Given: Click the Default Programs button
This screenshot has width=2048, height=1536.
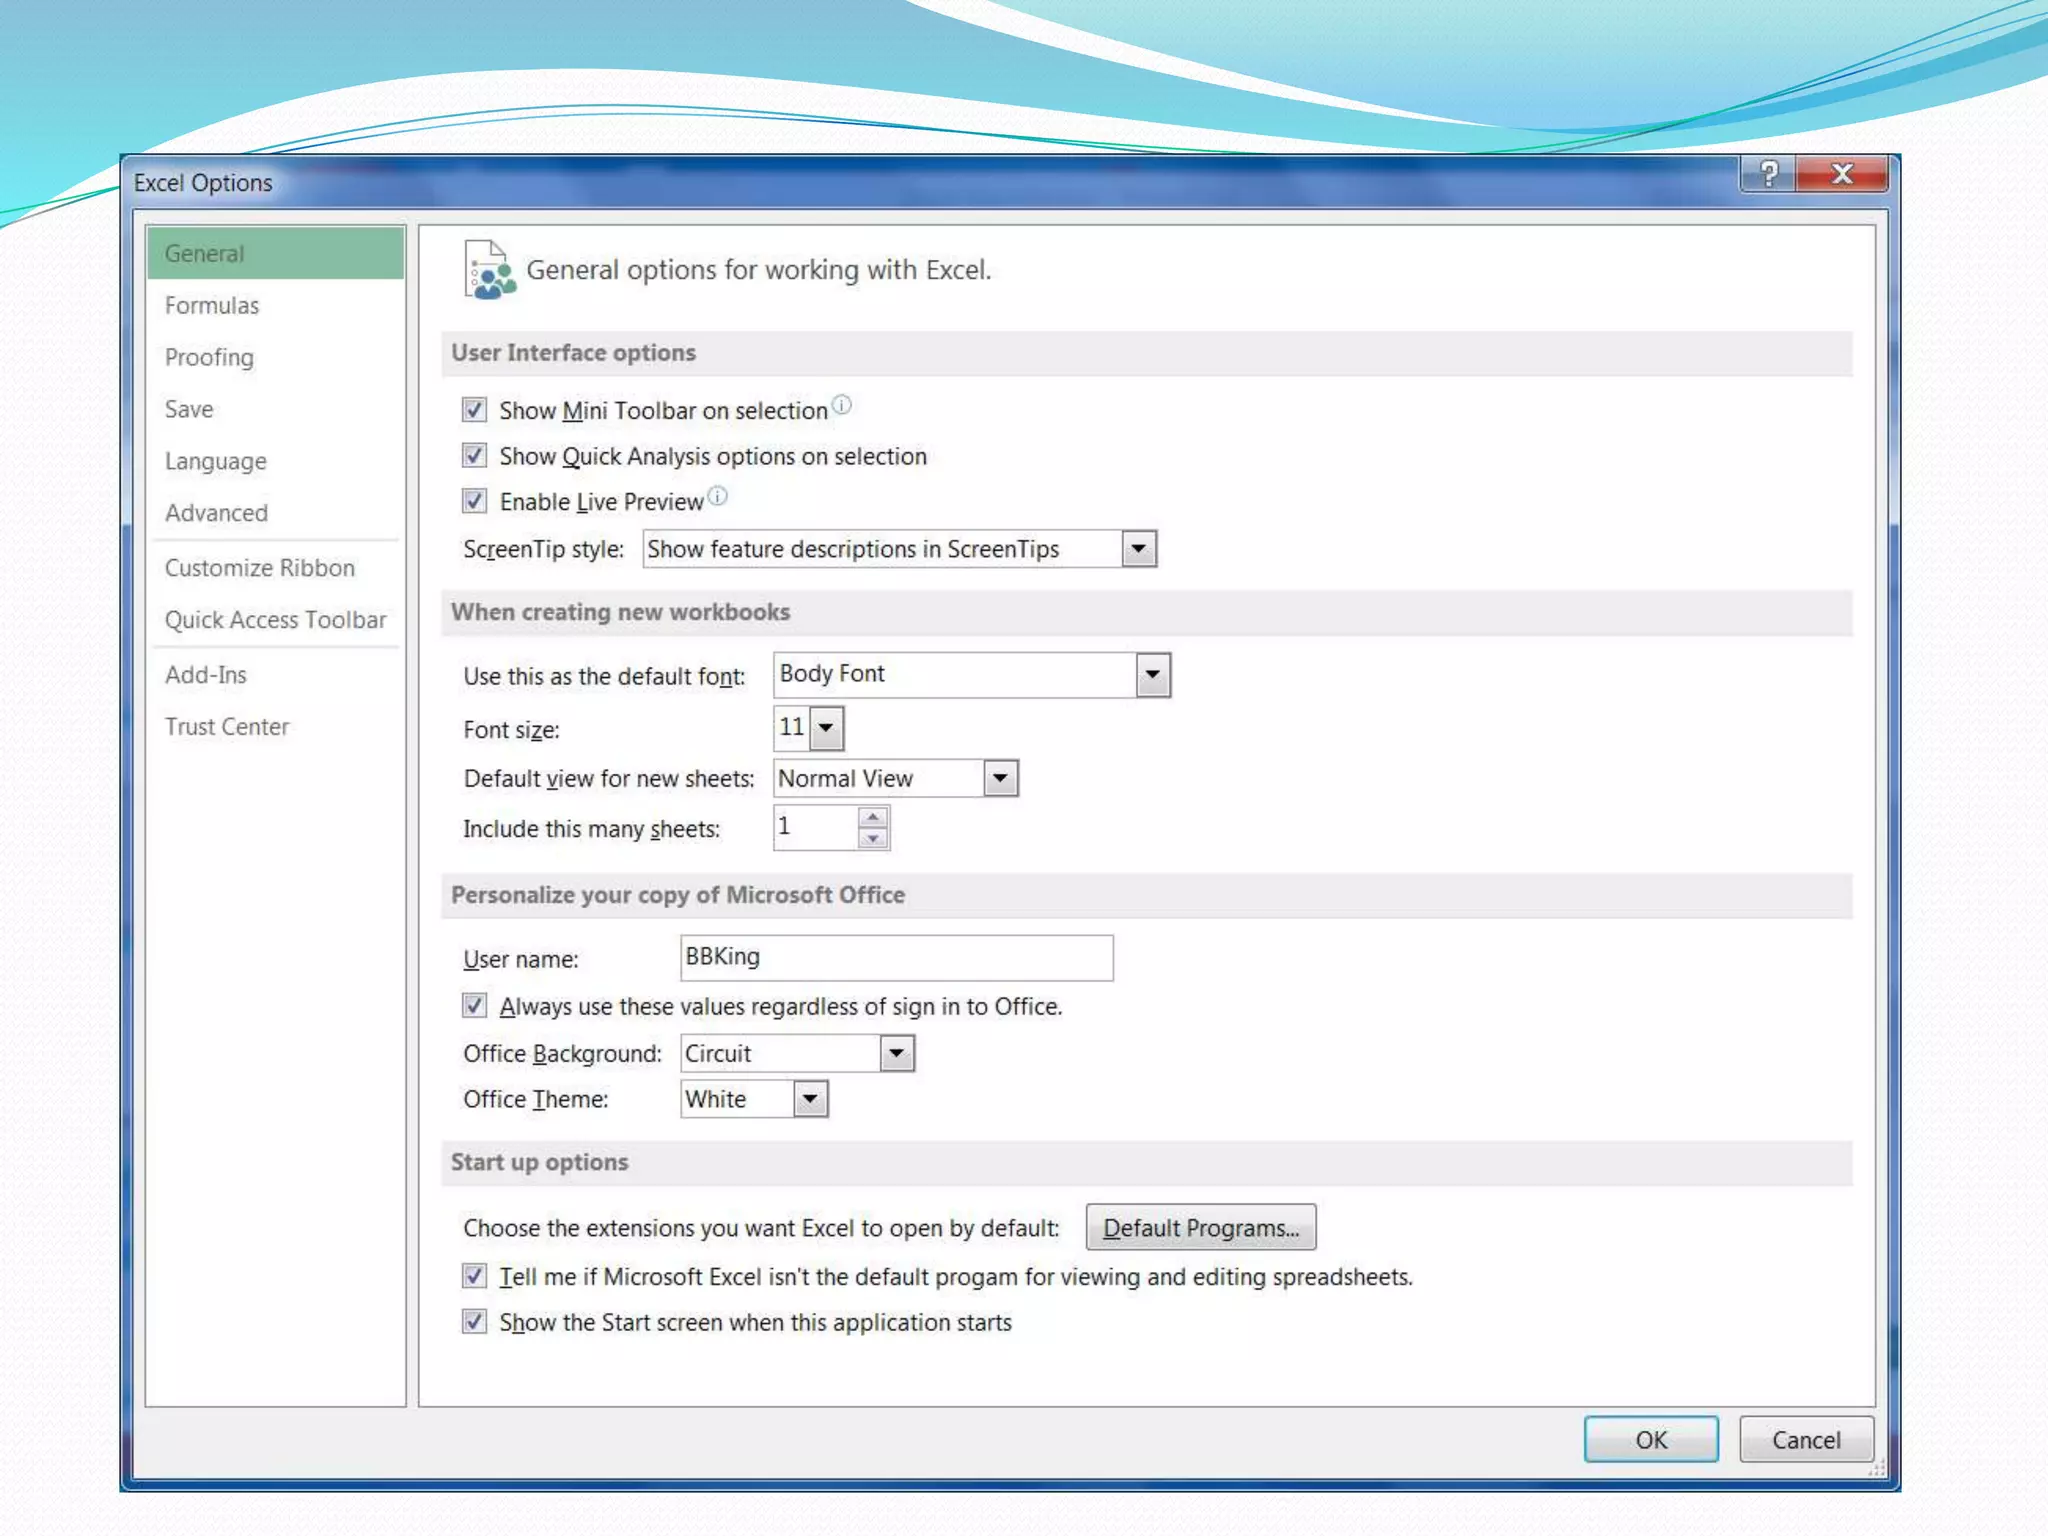Looking at the screenshot, I should coord(1200,1228).
